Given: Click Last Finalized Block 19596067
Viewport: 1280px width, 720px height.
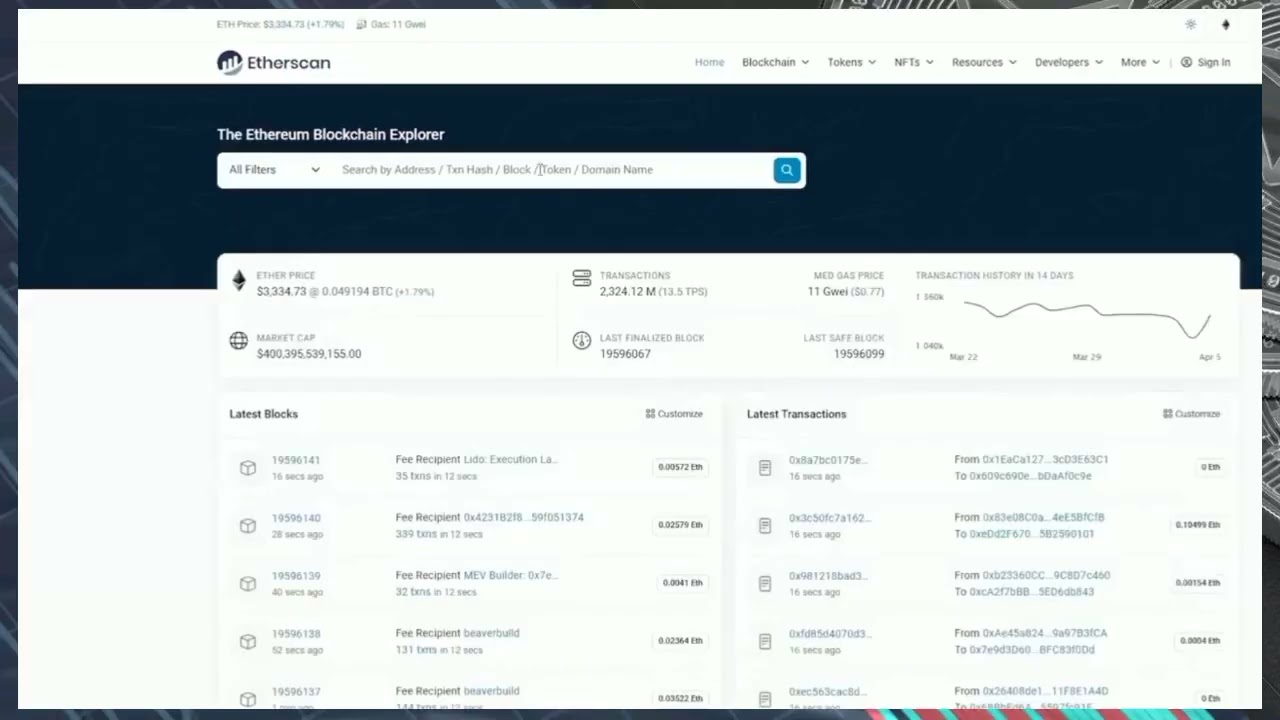Looking at the screenshot, I should [625, 354].
